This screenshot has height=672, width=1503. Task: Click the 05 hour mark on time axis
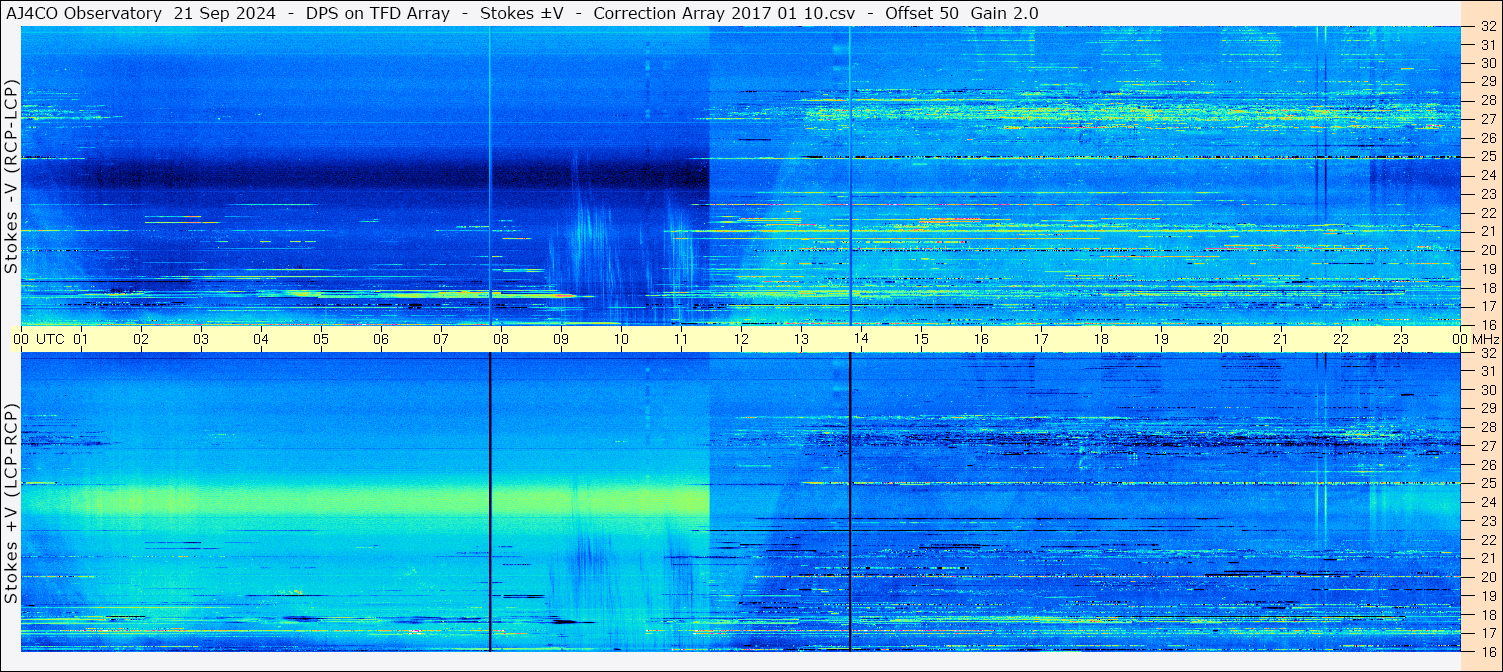pyautogui.click(x=321, y=339)
